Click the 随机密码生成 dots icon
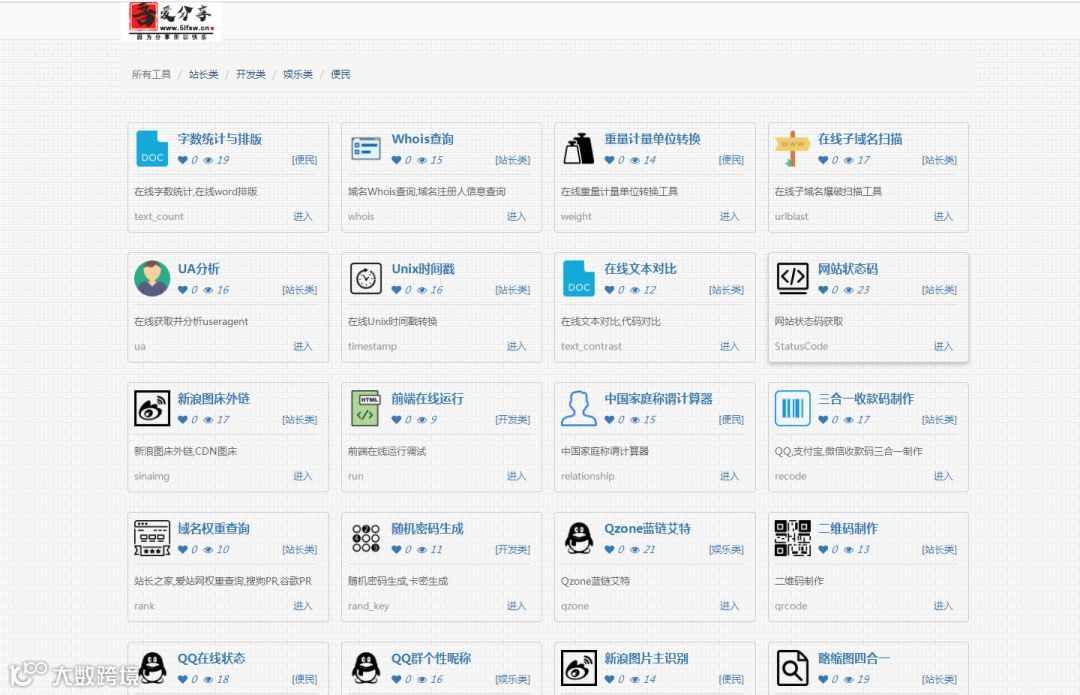1080x695 pixels. click(x=366, y=538)
